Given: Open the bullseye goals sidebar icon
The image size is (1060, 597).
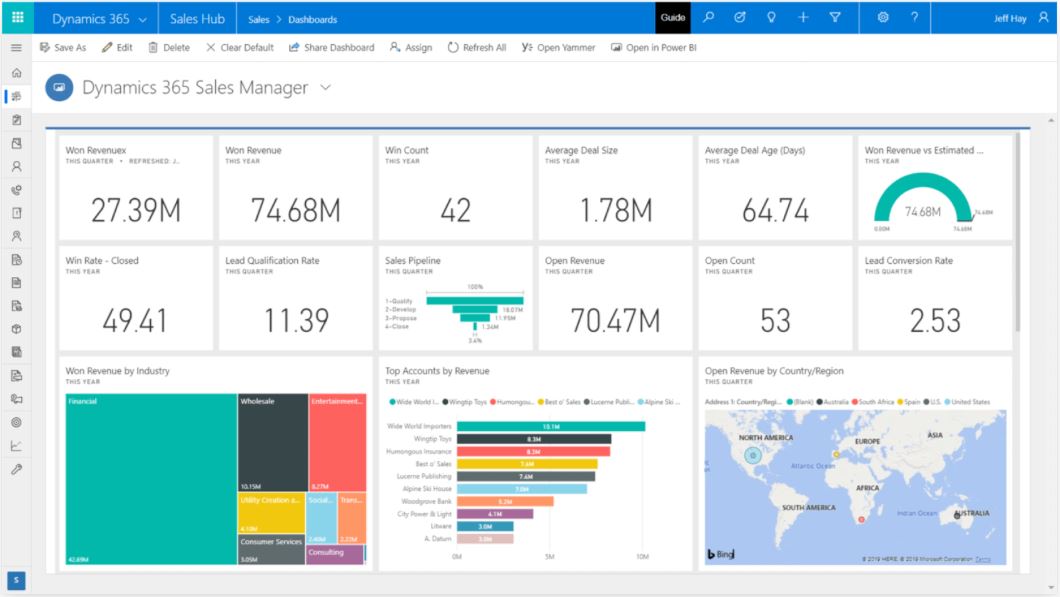Looking at the screenshot, I should (16, 423).
